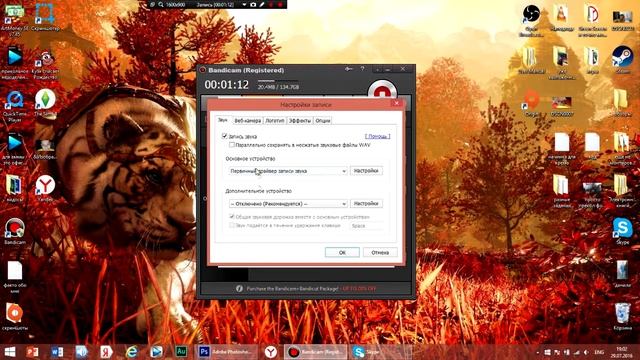The height and width of the screenshot is (360, 640).
Task: Click Отмена in recording settings dialog
Action: (x=380, y=253)
